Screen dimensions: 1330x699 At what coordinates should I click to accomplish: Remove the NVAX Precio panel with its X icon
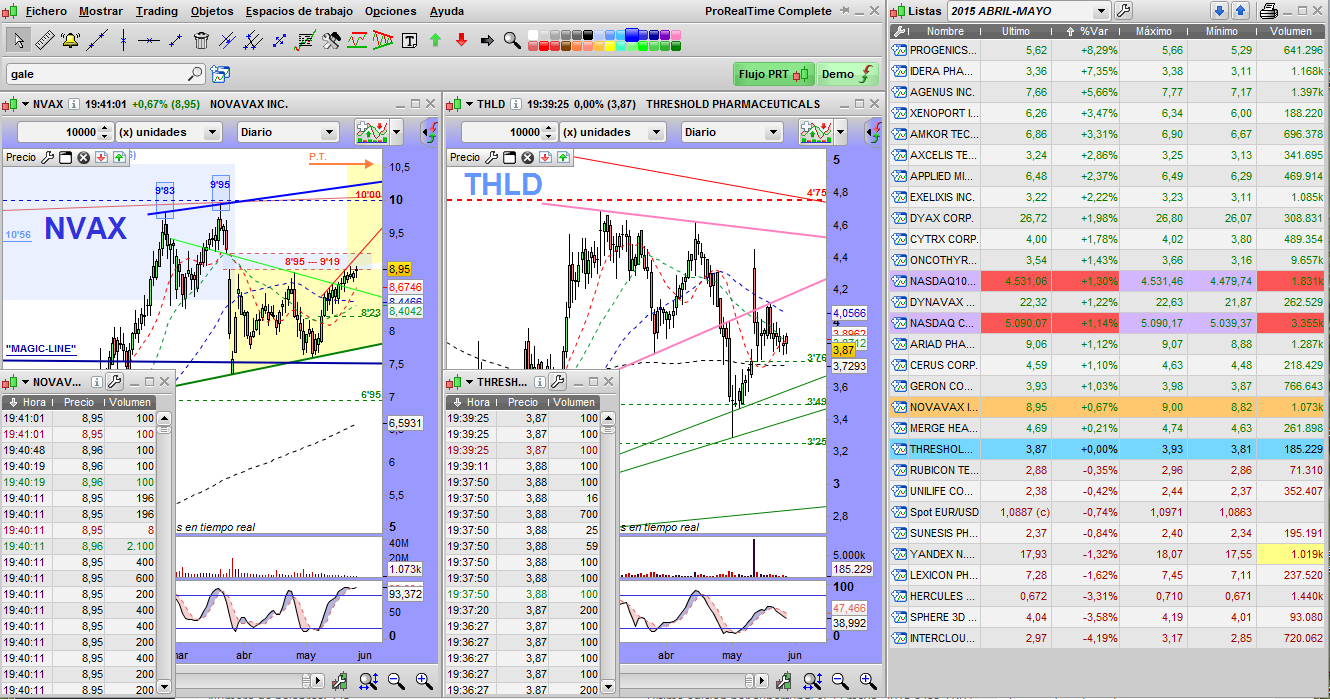coord(83,157)
